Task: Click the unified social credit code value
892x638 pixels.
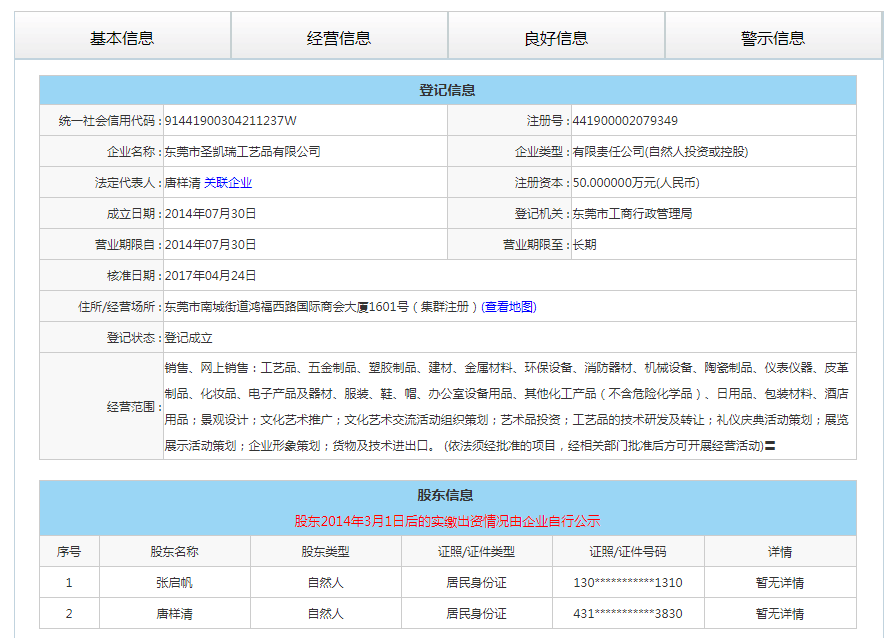Action: [231, 121]
